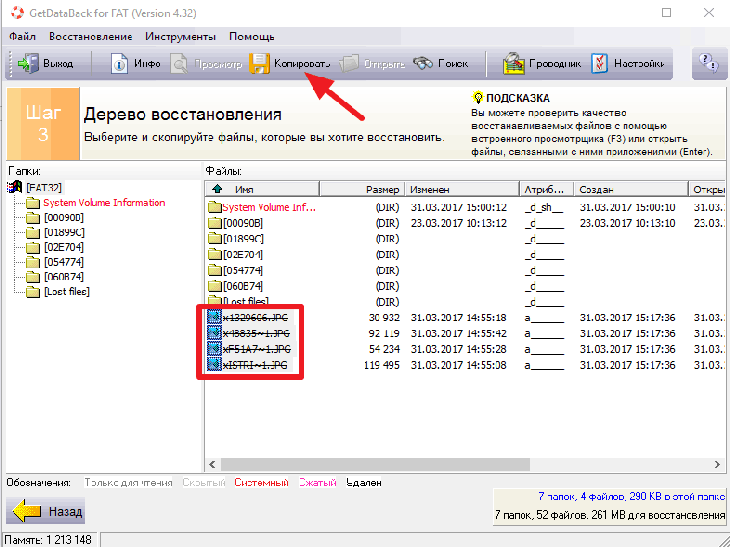Select the x43835~1.JPG file icon
The height and width of the screenshot is (547, 730).
click(x=214, y=333)
